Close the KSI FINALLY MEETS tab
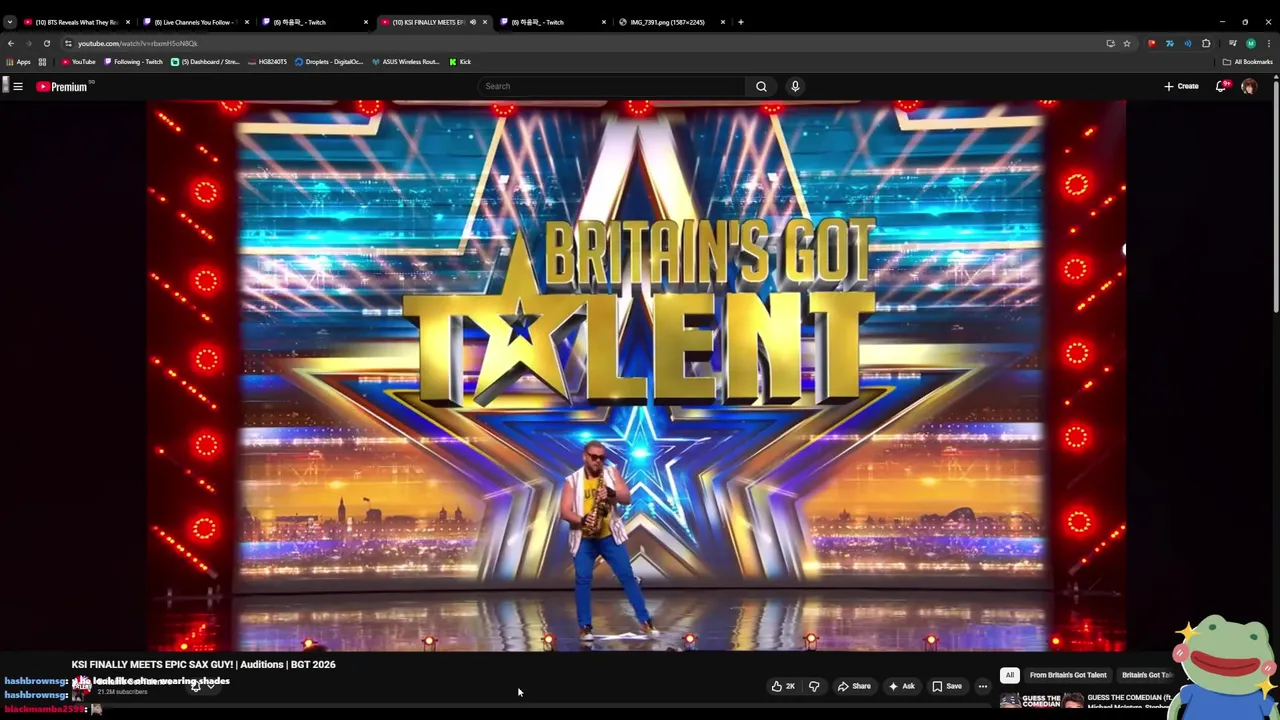 (485, 22)
